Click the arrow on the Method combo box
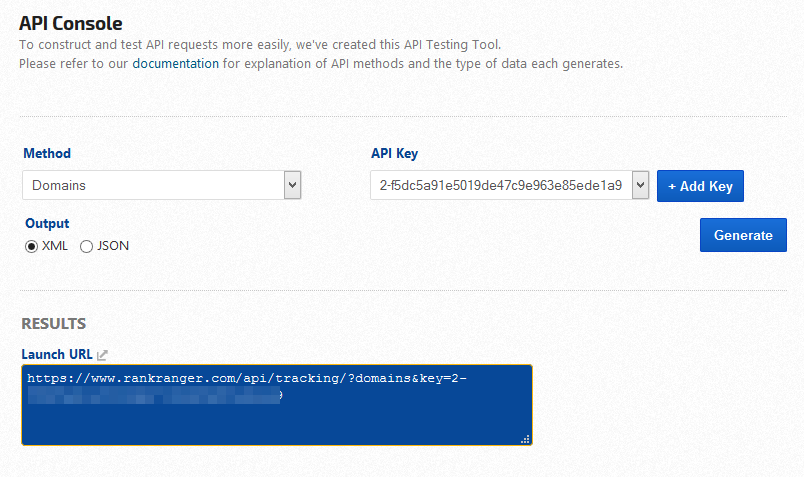The image size is (804, 477). tap(292, 185)
